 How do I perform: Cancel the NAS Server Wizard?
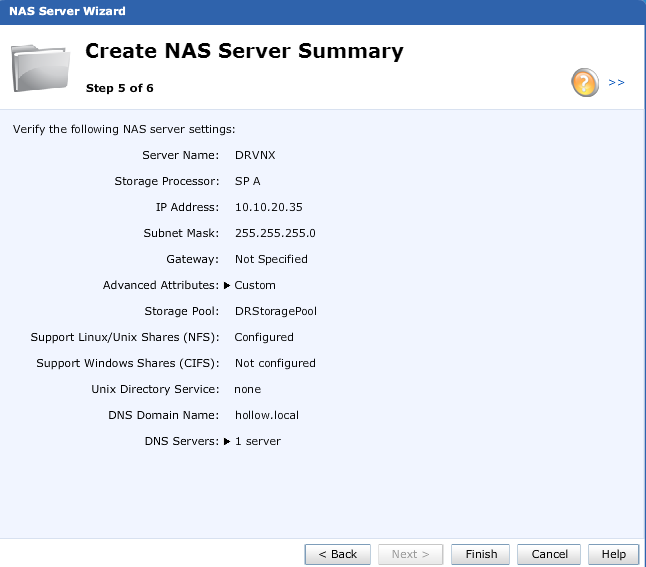click(549, 554)
